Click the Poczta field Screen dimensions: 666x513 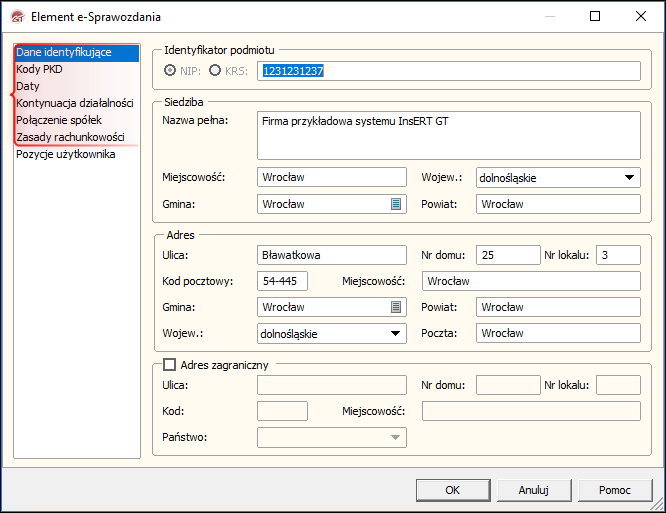click(x=558, y=333)
